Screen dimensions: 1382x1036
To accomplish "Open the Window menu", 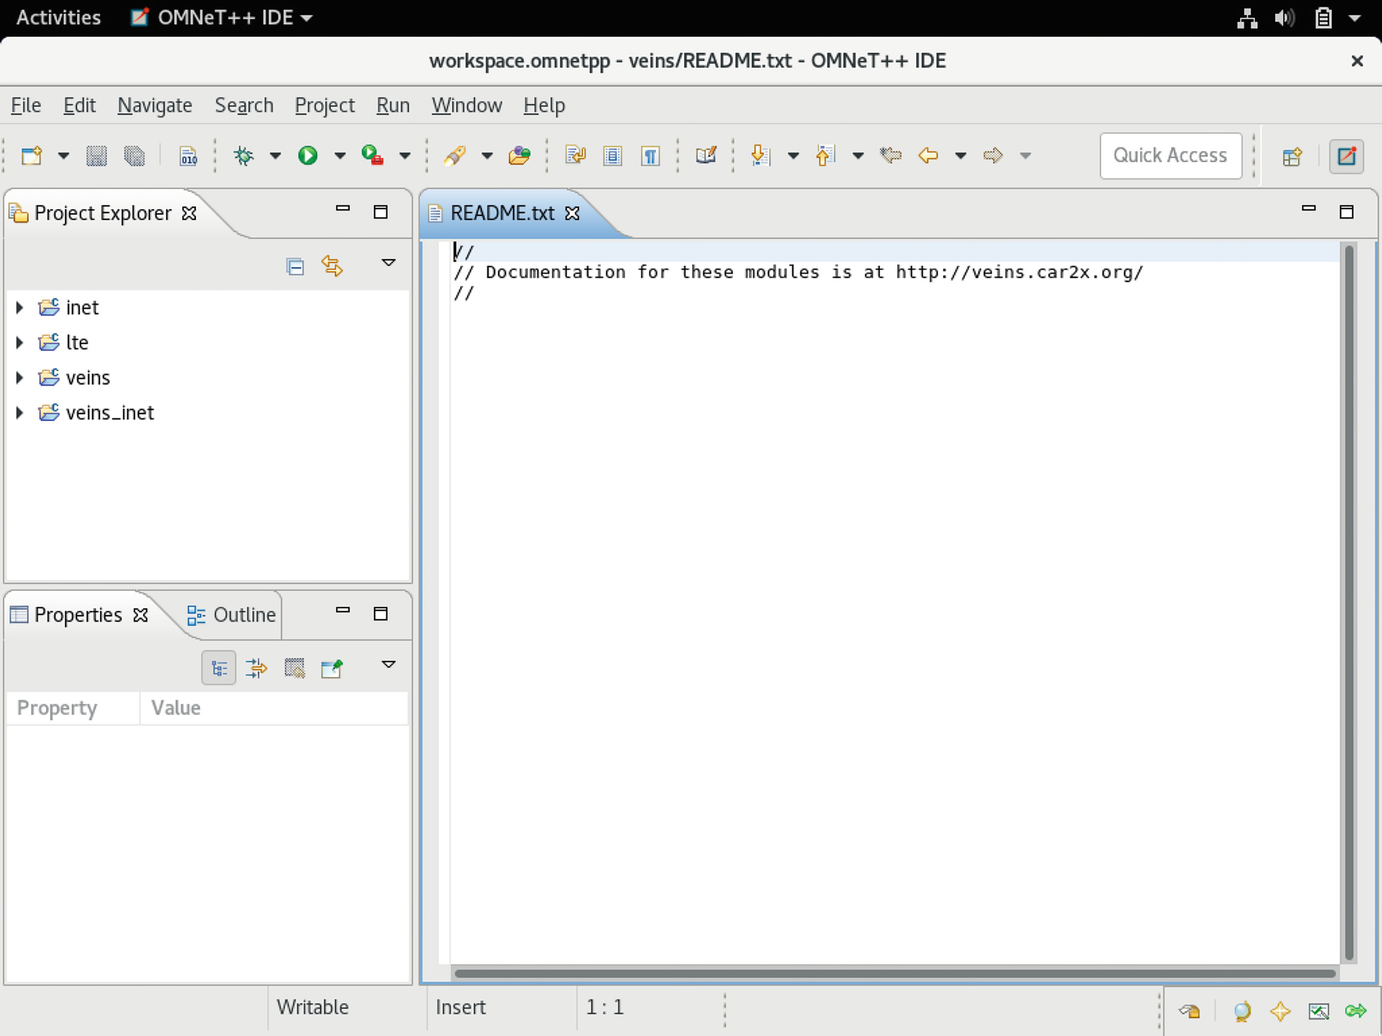I will (467, 105).
